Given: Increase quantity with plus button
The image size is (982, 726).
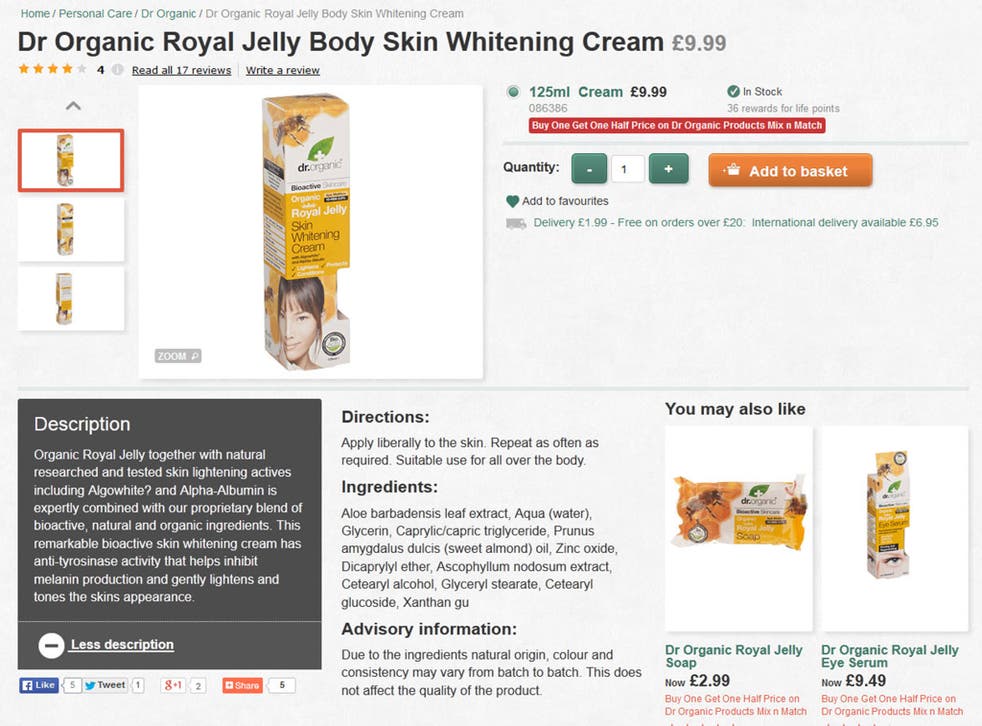Looking at the screenshot, I should pos(668,169).
